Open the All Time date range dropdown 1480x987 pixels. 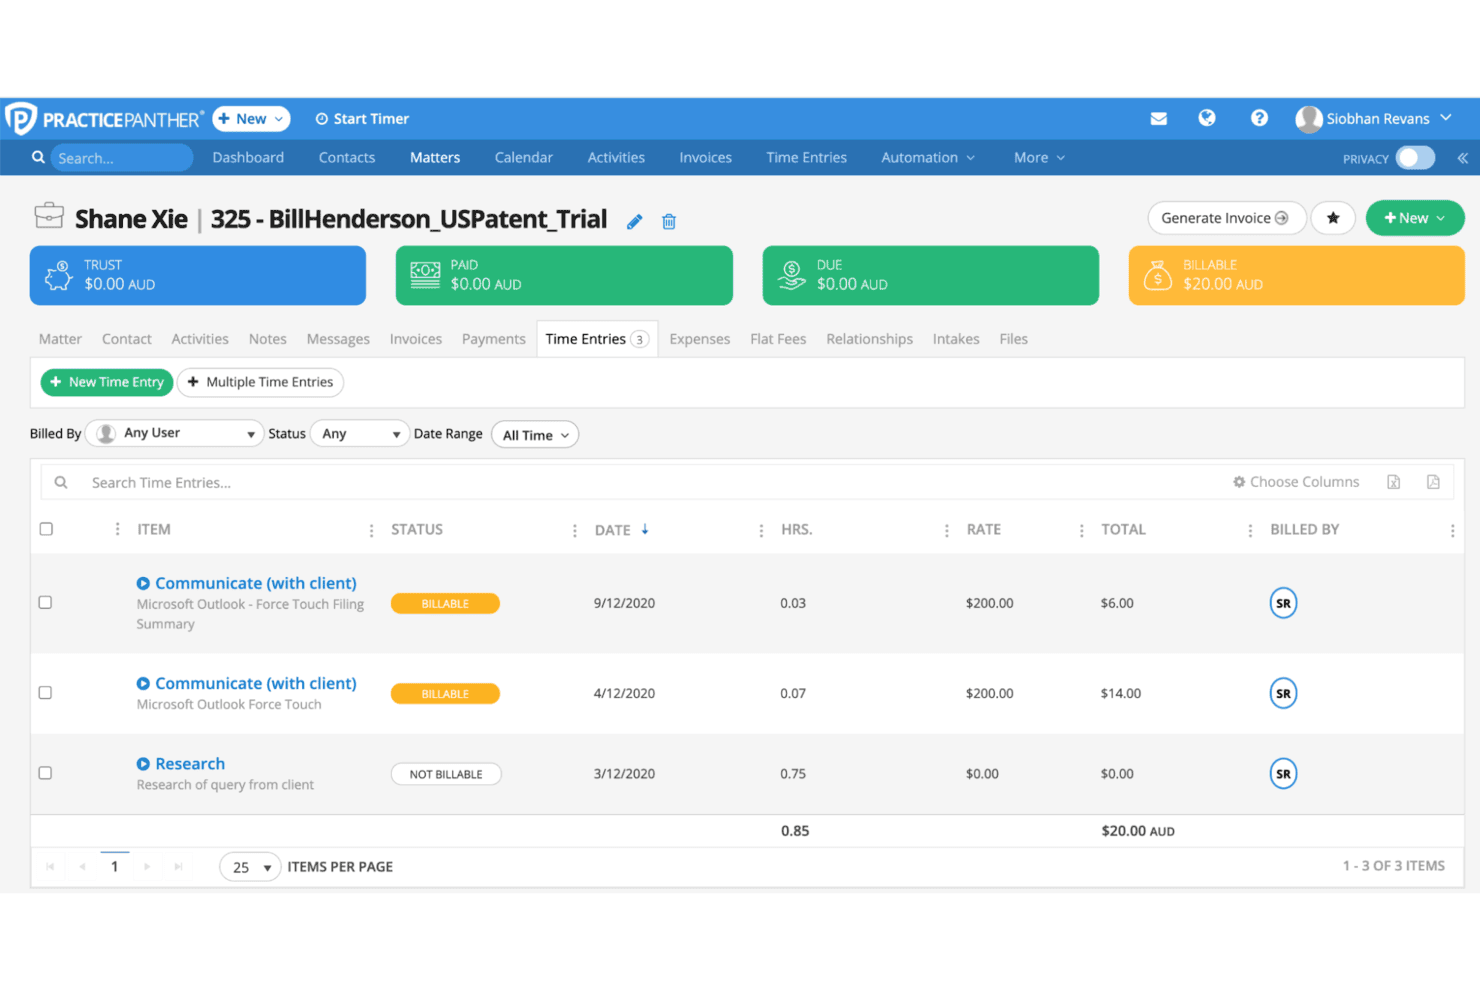(x=535, y=435)
